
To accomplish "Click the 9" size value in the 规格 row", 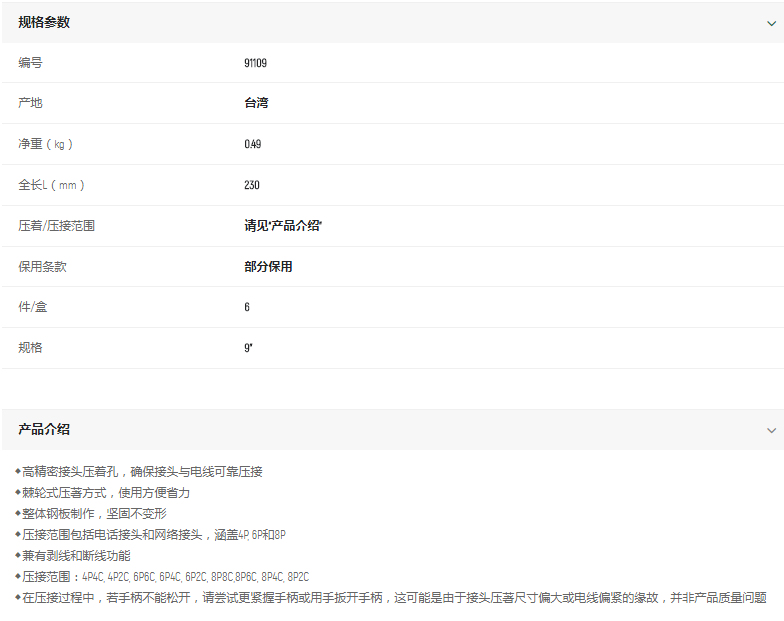I will [248, 348].
